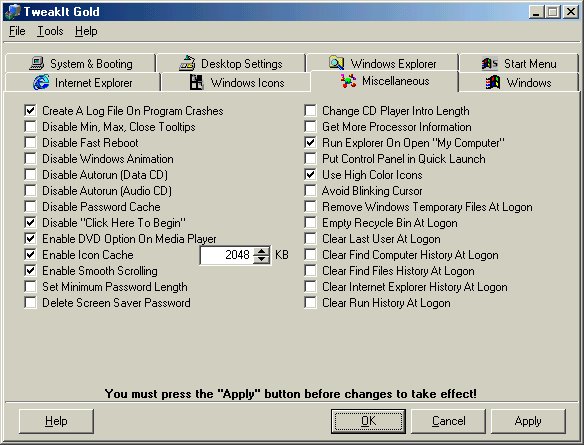Click the Miscellaneous tab icon
This screenshot has width=584, height=445.
[348, 81]
